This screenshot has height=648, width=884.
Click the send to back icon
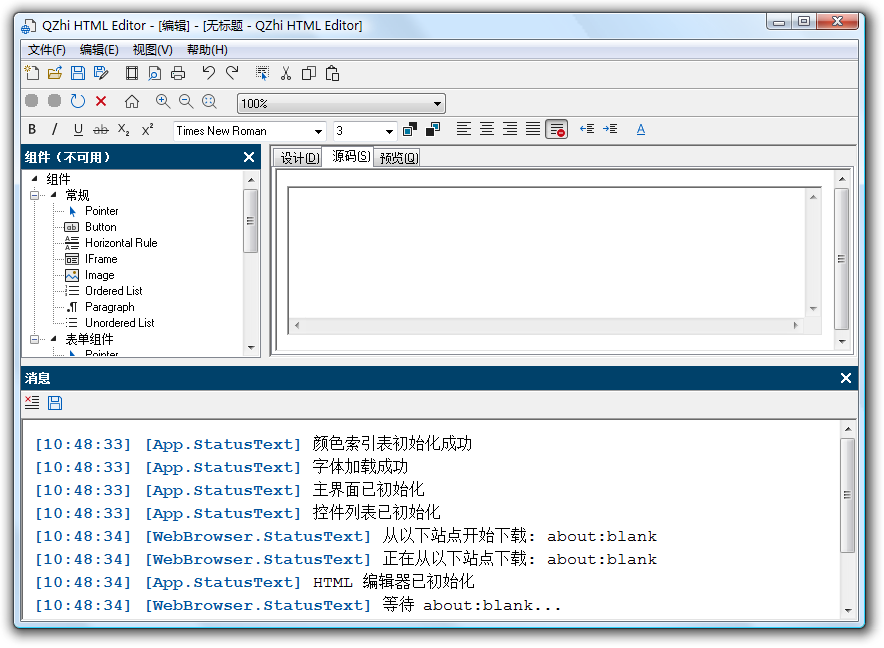click(433, 130)
